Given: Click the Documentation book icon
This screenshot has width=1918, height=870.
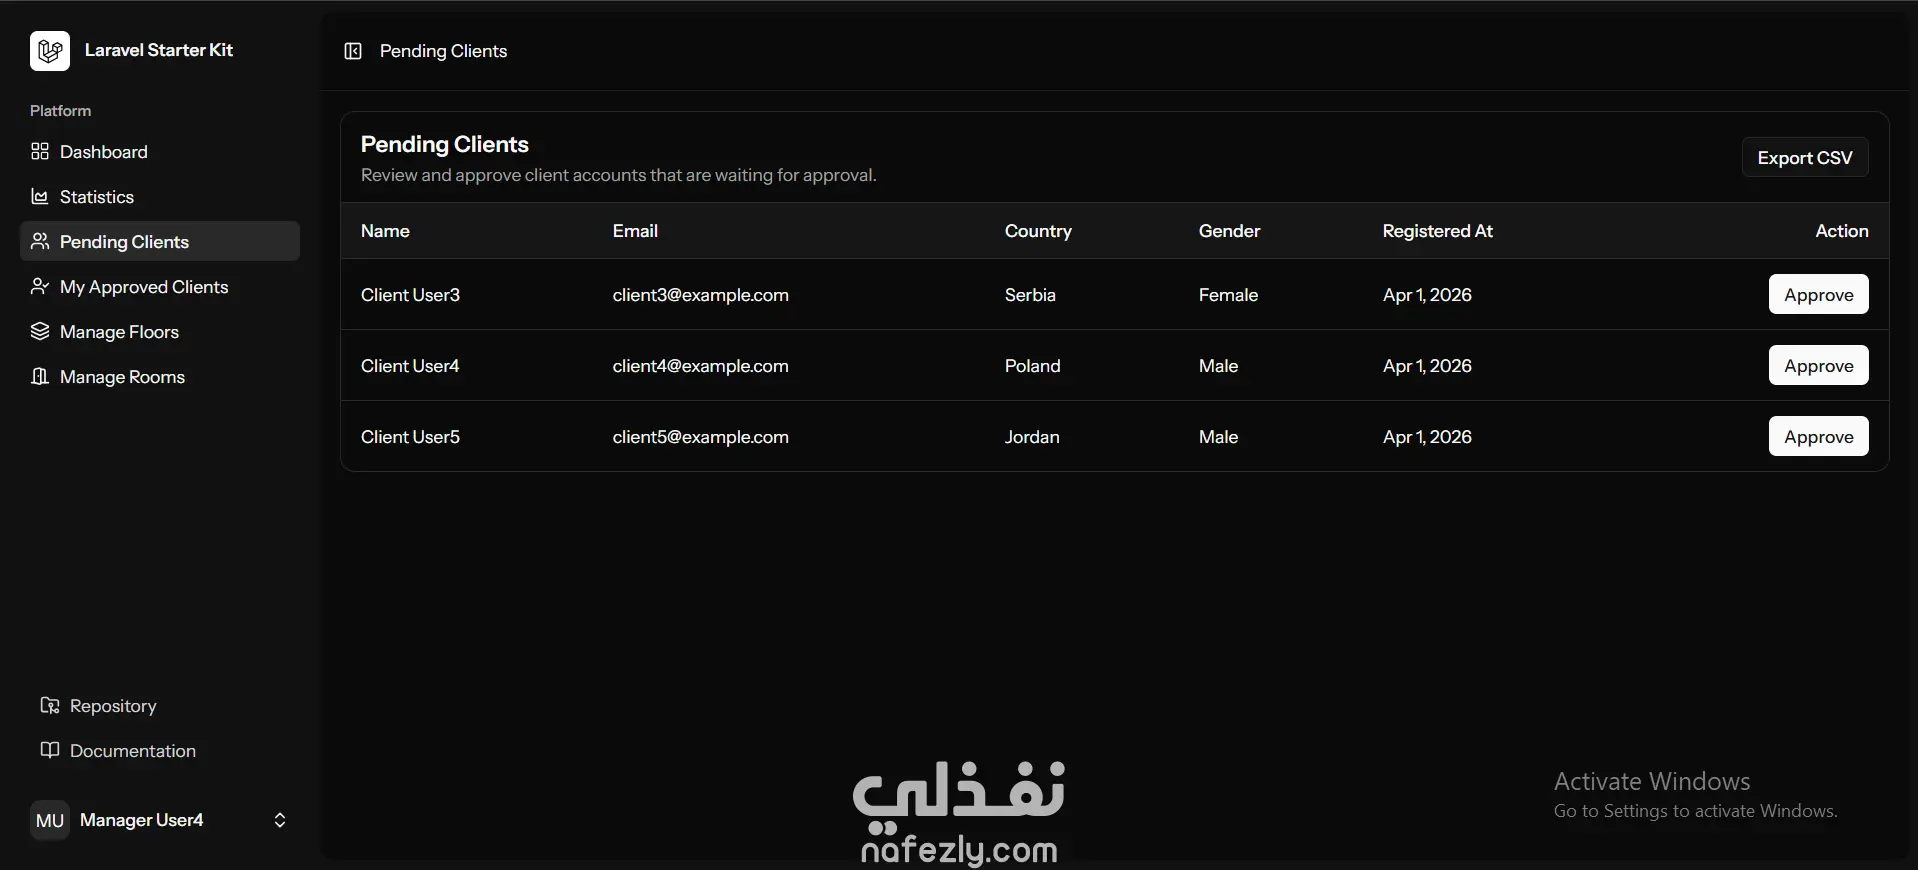Looking at the screenshot, I should (50, 750).
